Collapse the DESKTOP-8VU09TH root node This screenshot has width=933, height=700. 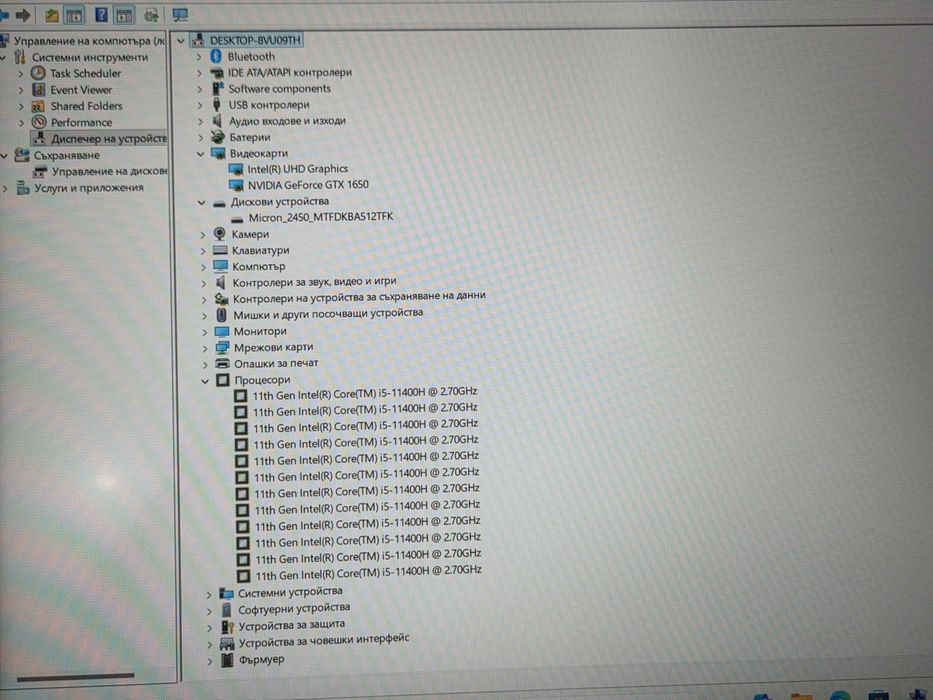(x=181, y=41)
